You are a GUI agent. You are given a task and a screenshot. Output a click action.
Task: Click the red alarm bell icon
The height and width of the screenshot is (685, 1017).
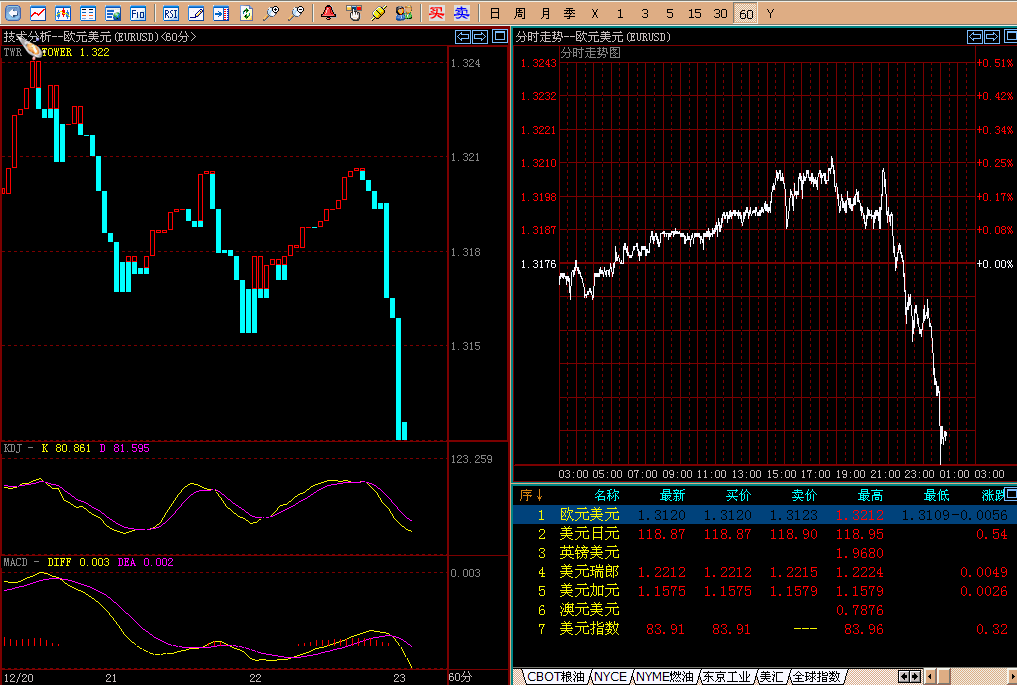[328, 13]
